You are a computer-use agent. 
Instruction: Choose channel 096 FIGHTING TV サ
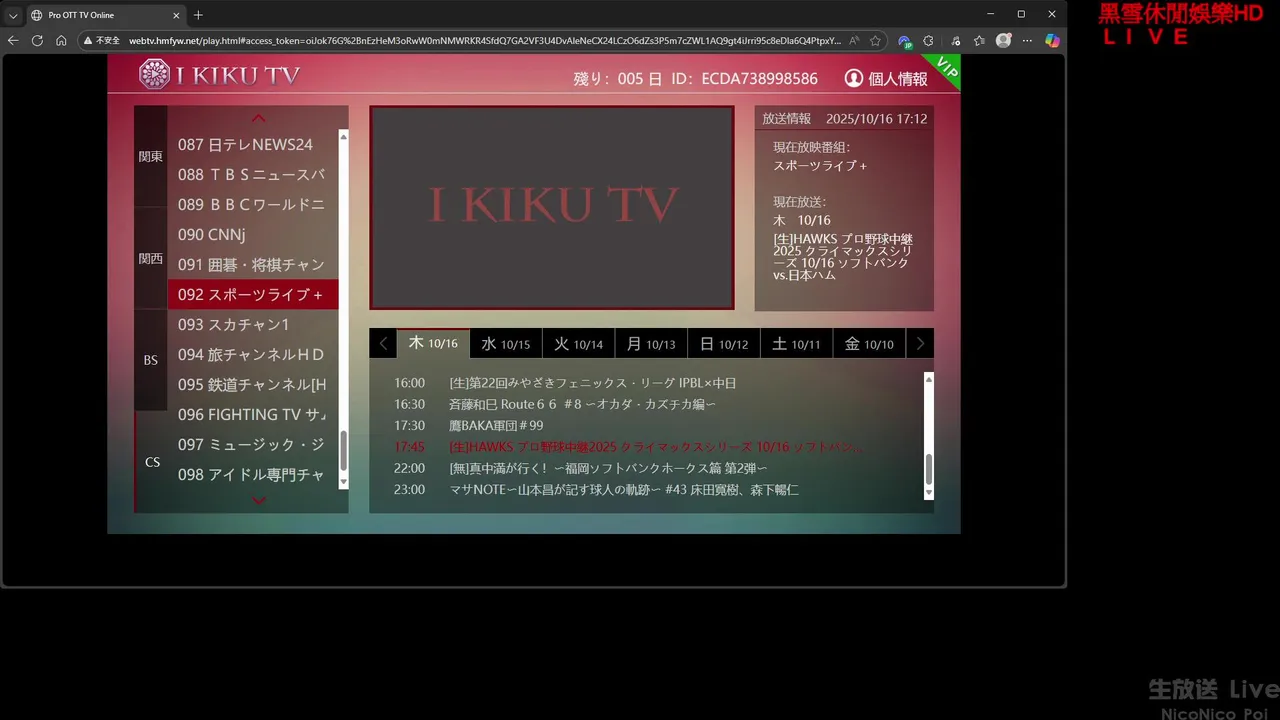[x=252, y=415]
